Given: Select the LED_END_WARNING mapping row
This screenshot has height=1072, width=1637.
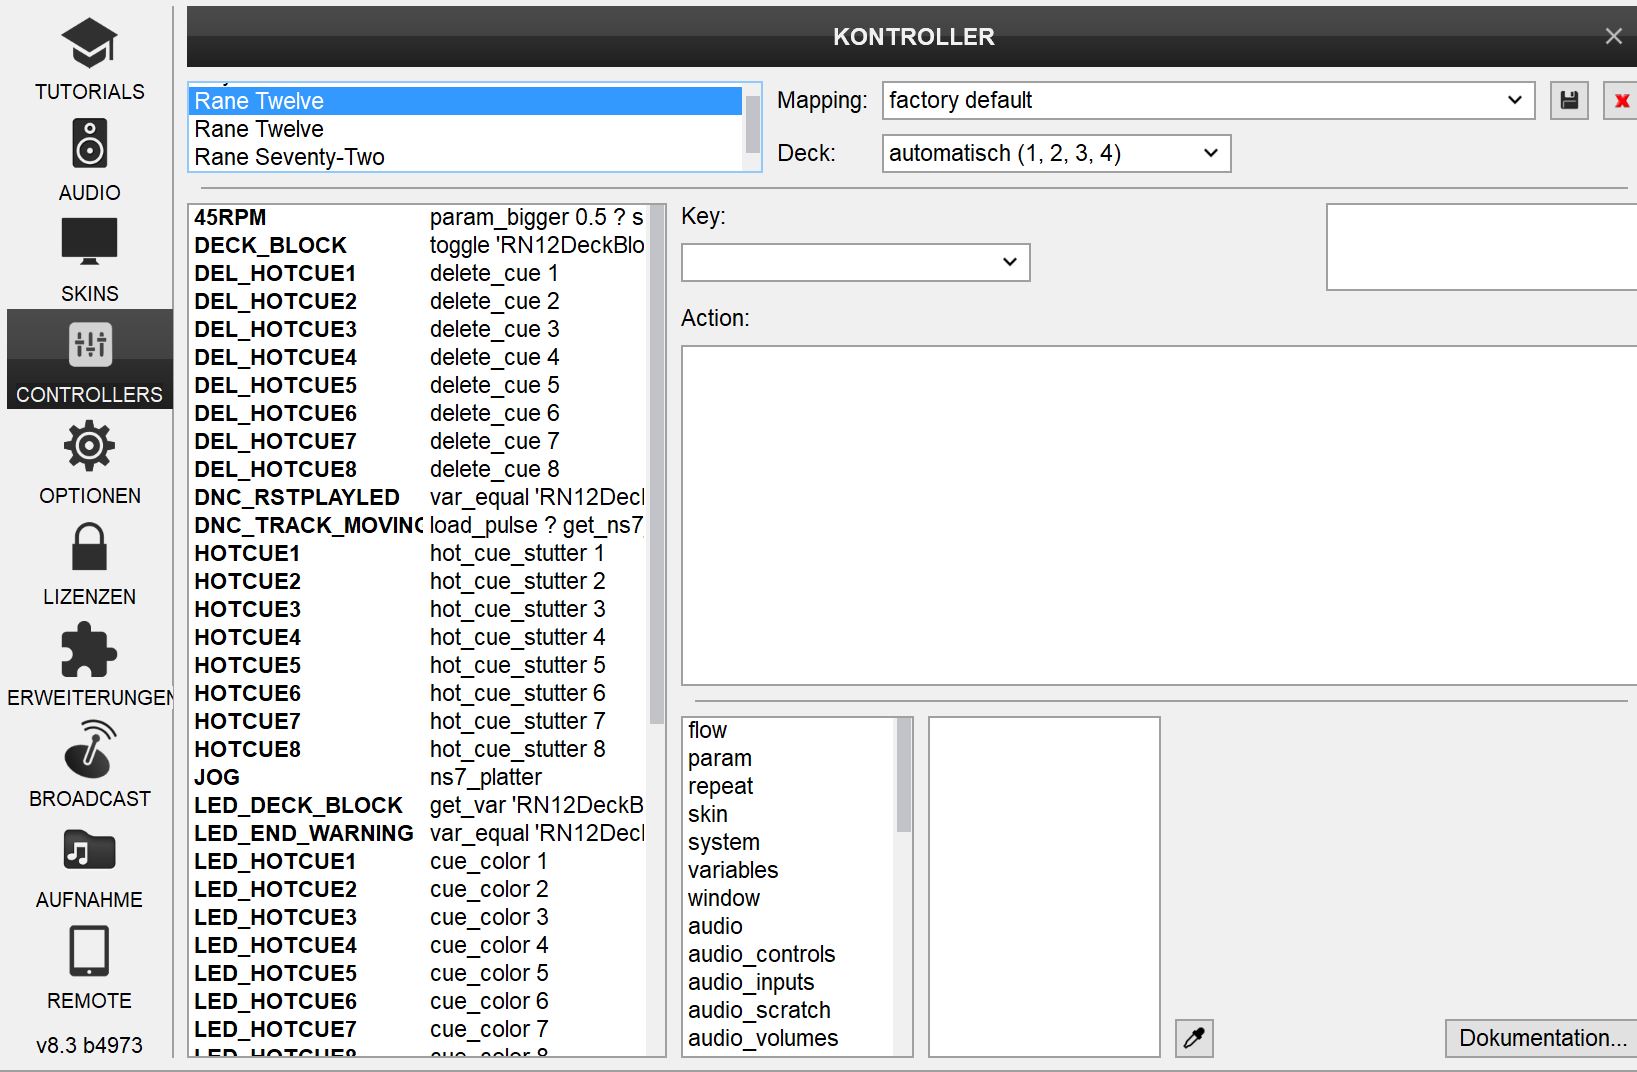Looking at the screenshot, I should [418, 833].
